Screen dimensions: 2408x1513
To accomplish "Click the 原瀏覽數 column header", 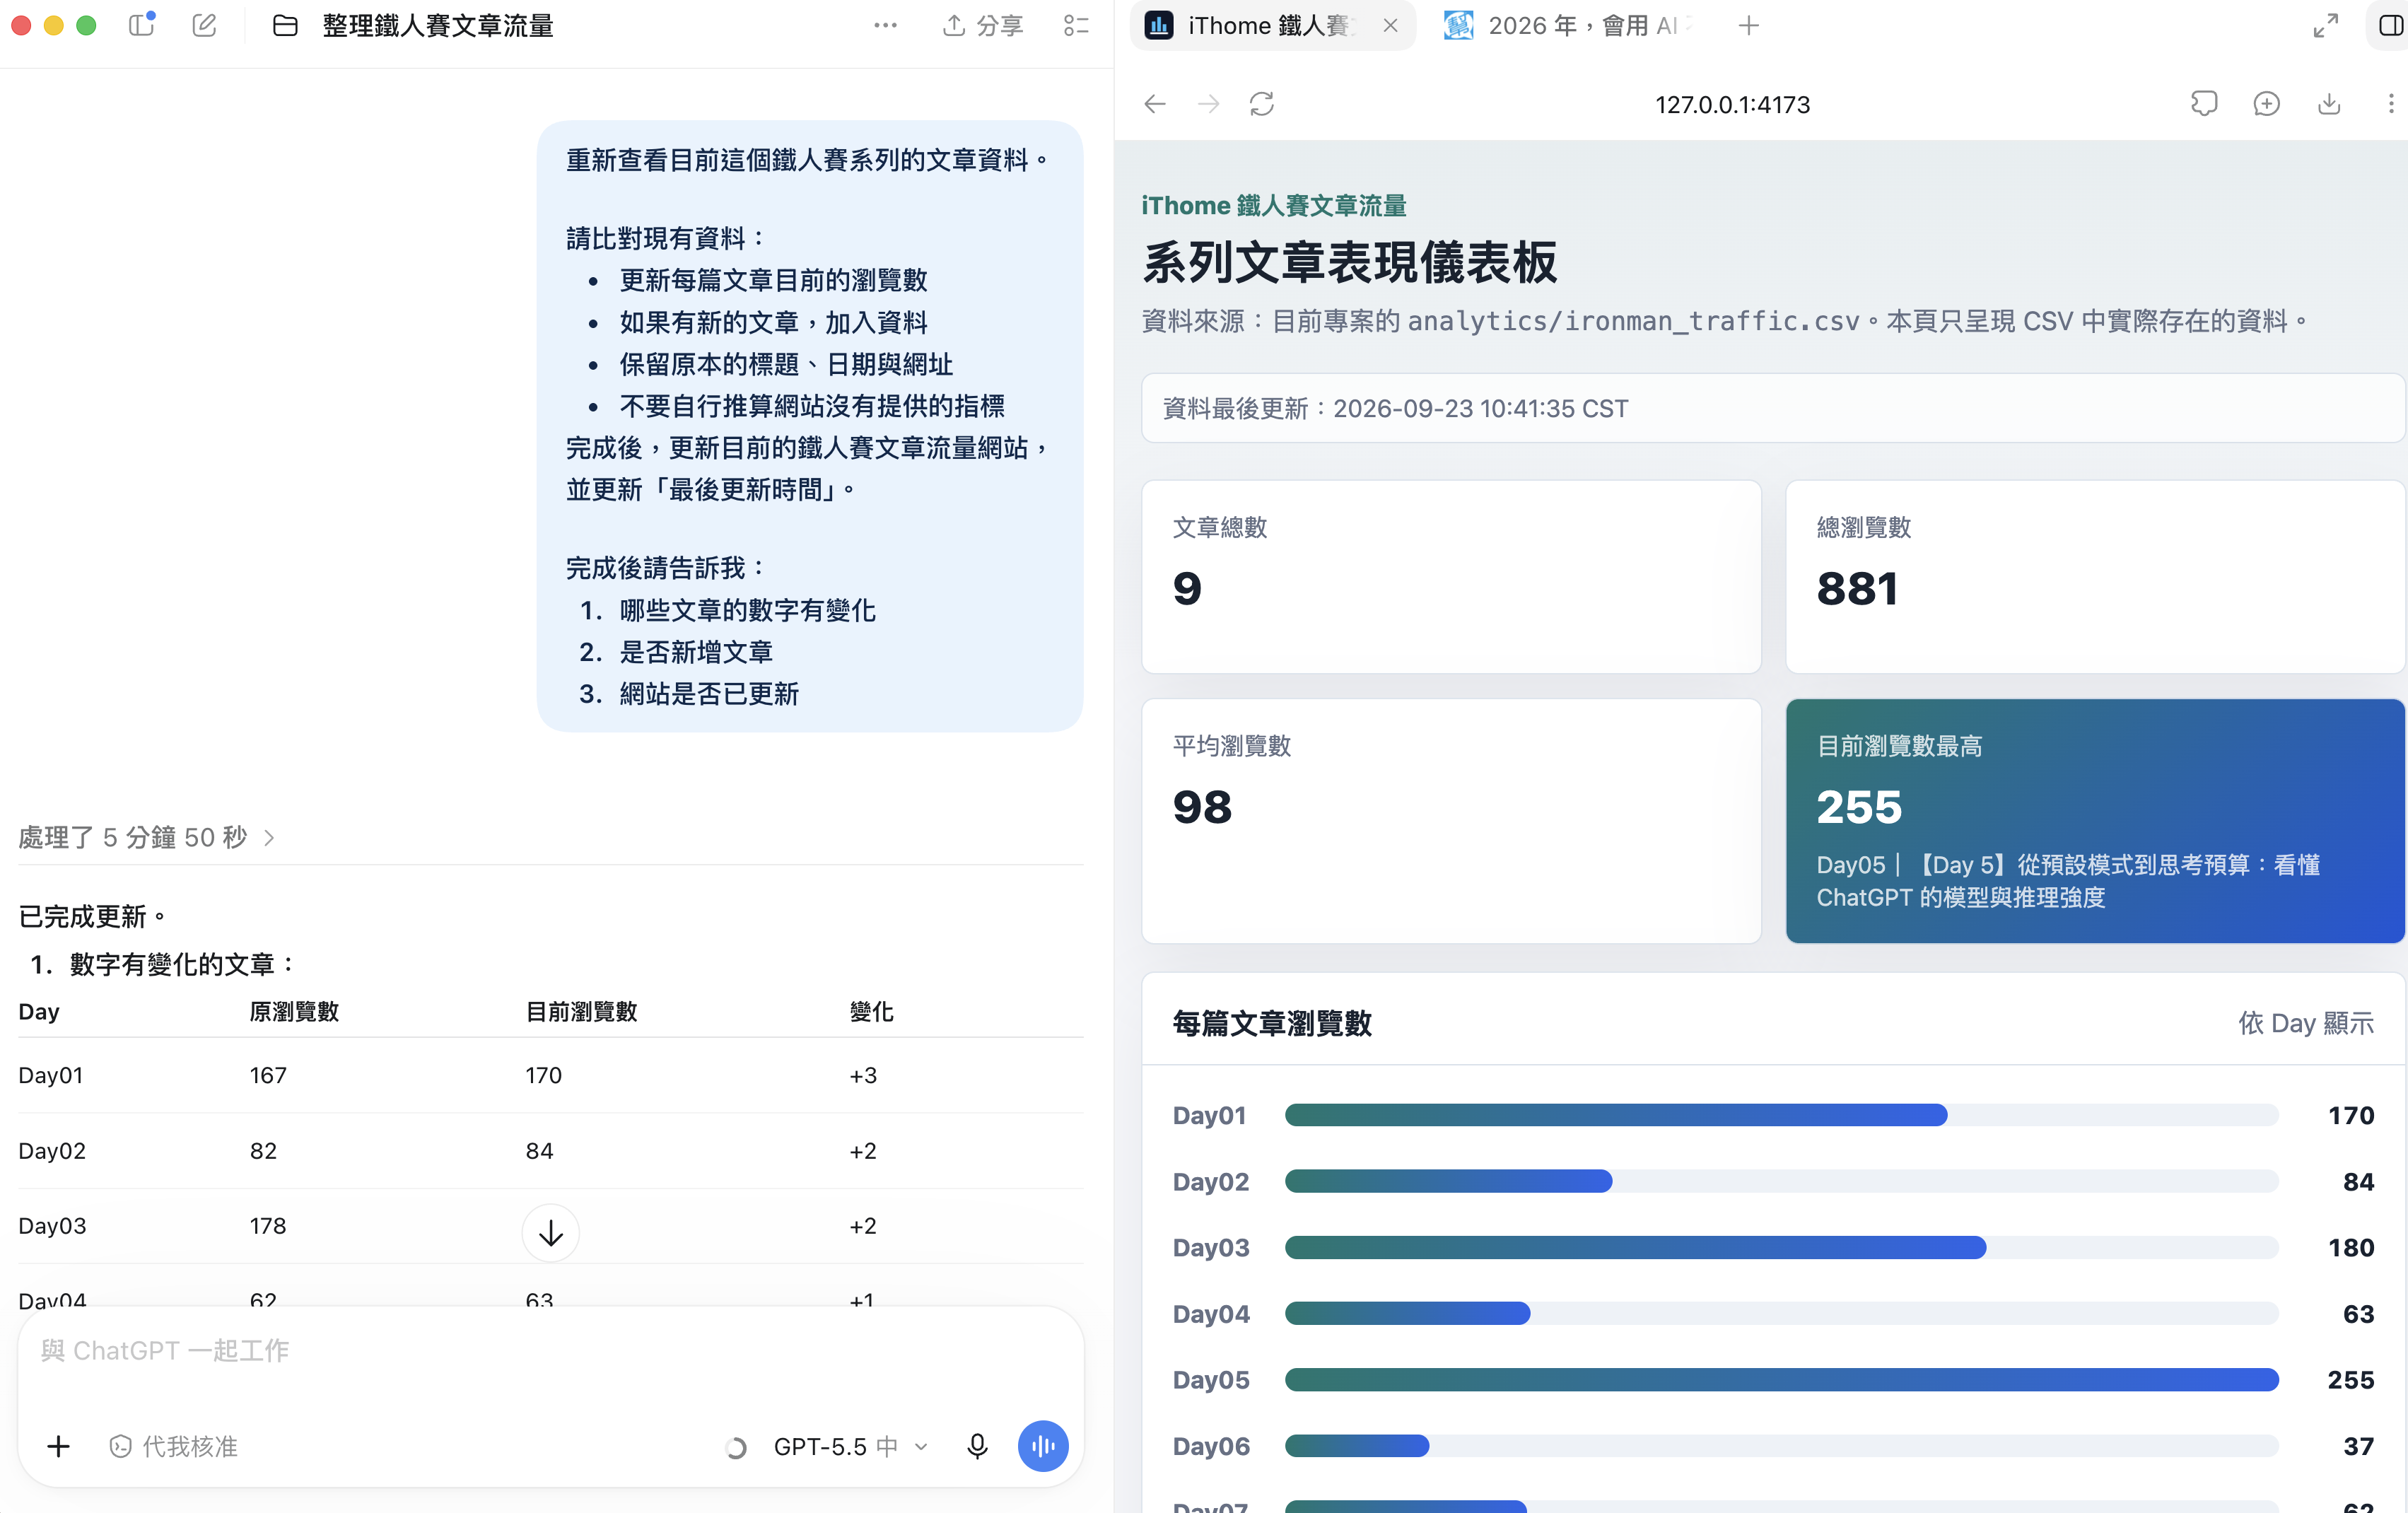I will 294,1012.
